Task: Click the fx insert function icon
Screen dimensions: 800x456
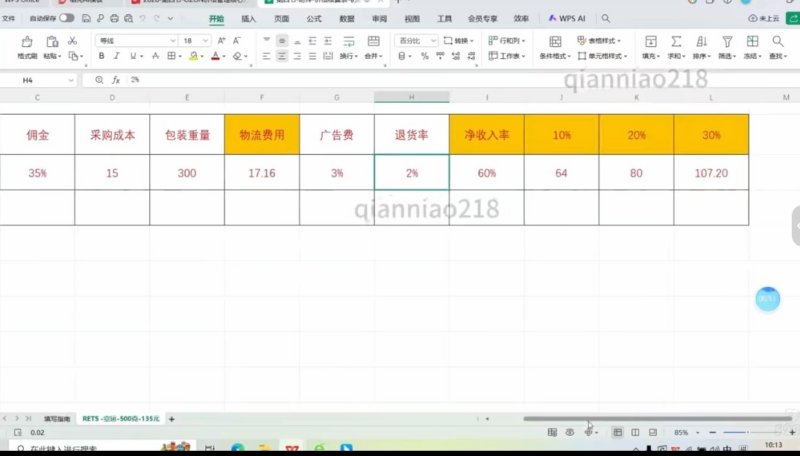Action: [x=116, y=80]
